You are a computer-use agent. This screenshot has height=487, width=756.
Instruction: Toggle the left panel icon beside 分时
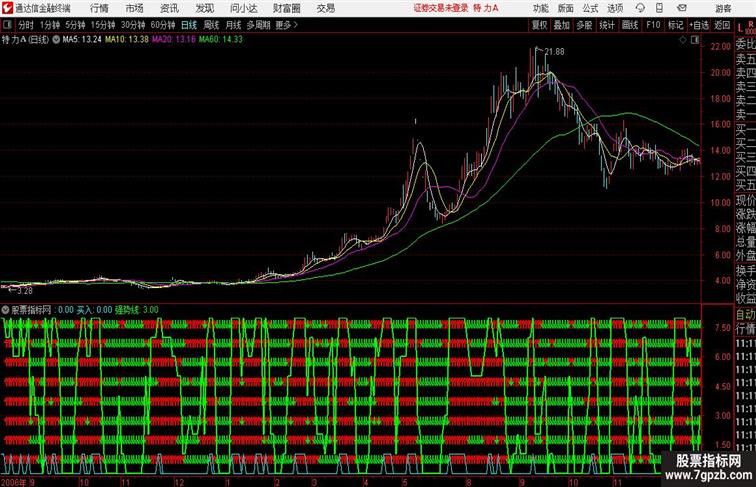(x=7, y=25)
